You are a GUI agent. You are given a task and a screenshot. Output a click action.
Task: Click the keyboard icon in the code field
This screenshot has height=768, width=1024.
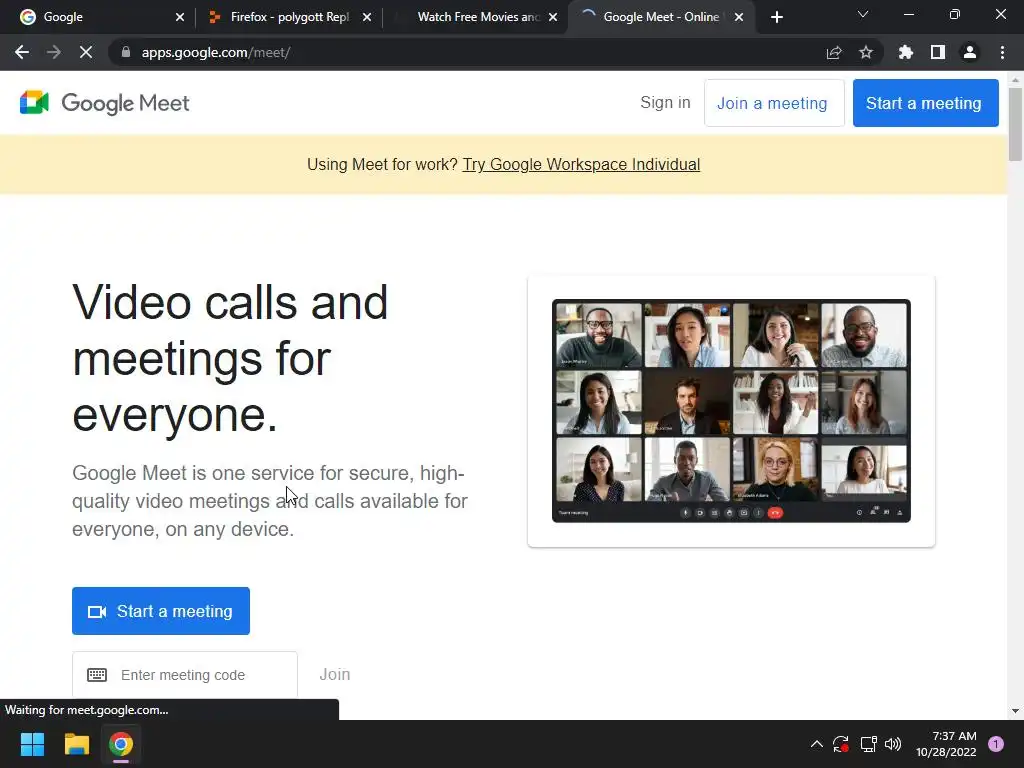coord(97,675)
